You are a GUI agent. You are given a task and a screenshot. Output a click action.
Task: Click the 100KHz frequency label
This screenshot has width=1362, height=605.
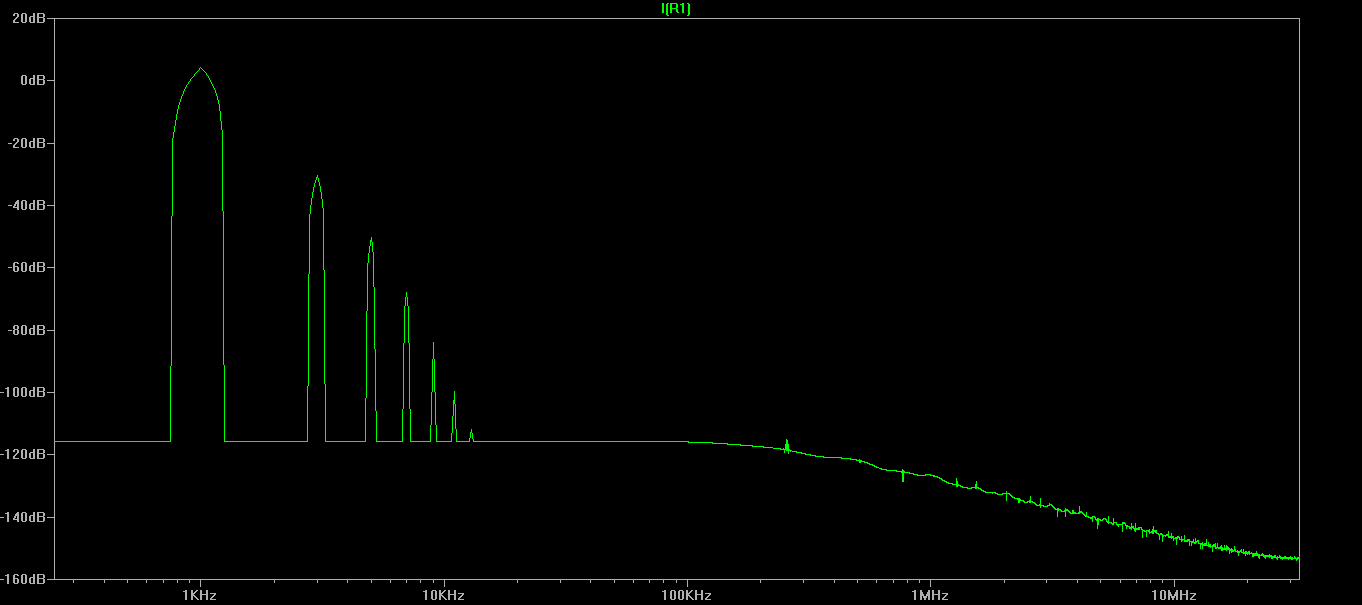686,595
